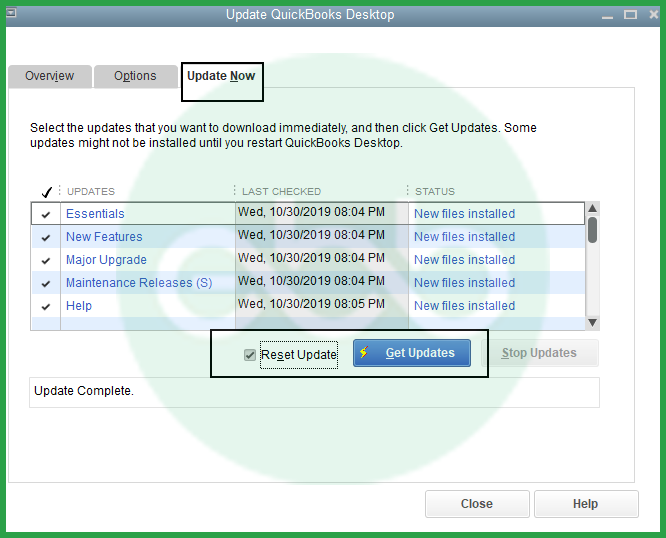
Task: Click the 'Update Complete.' status message
Action: coord(84,391)
